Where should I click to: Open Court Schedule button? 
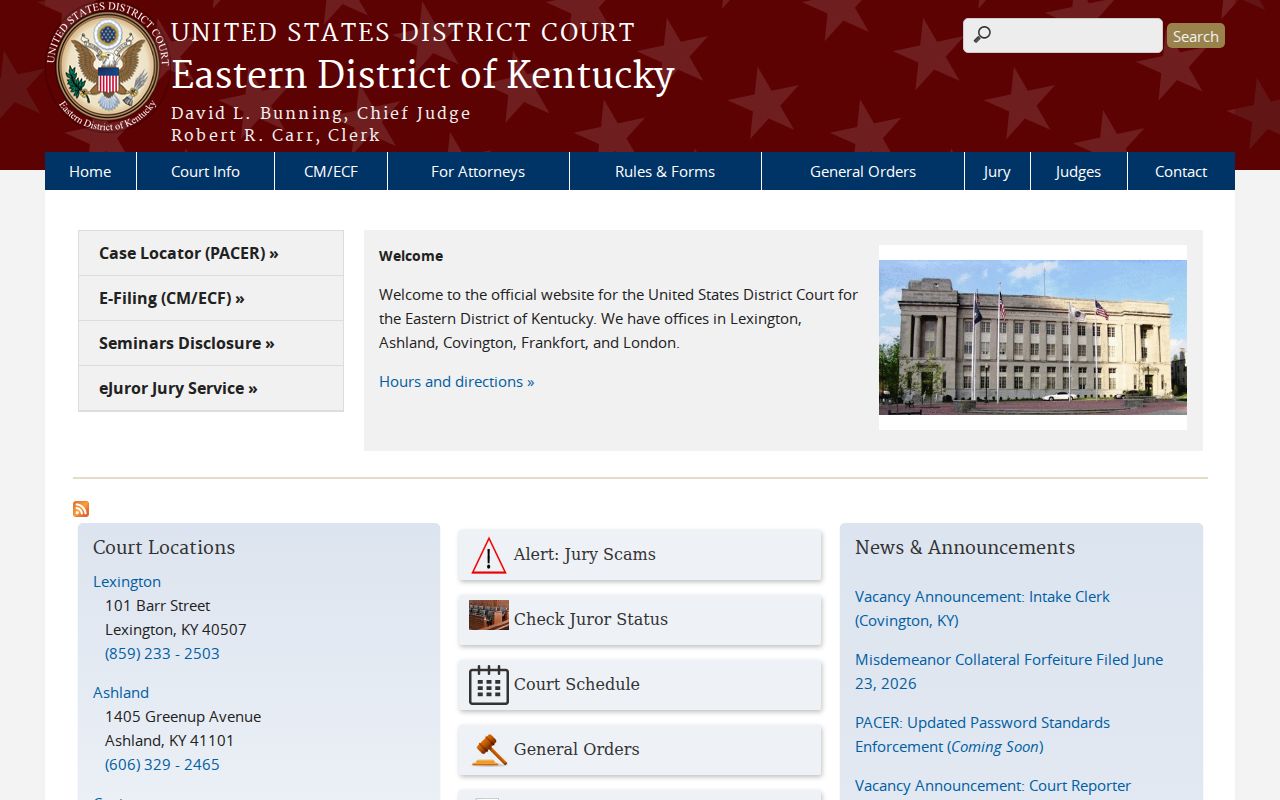click(x=640, y=685)
